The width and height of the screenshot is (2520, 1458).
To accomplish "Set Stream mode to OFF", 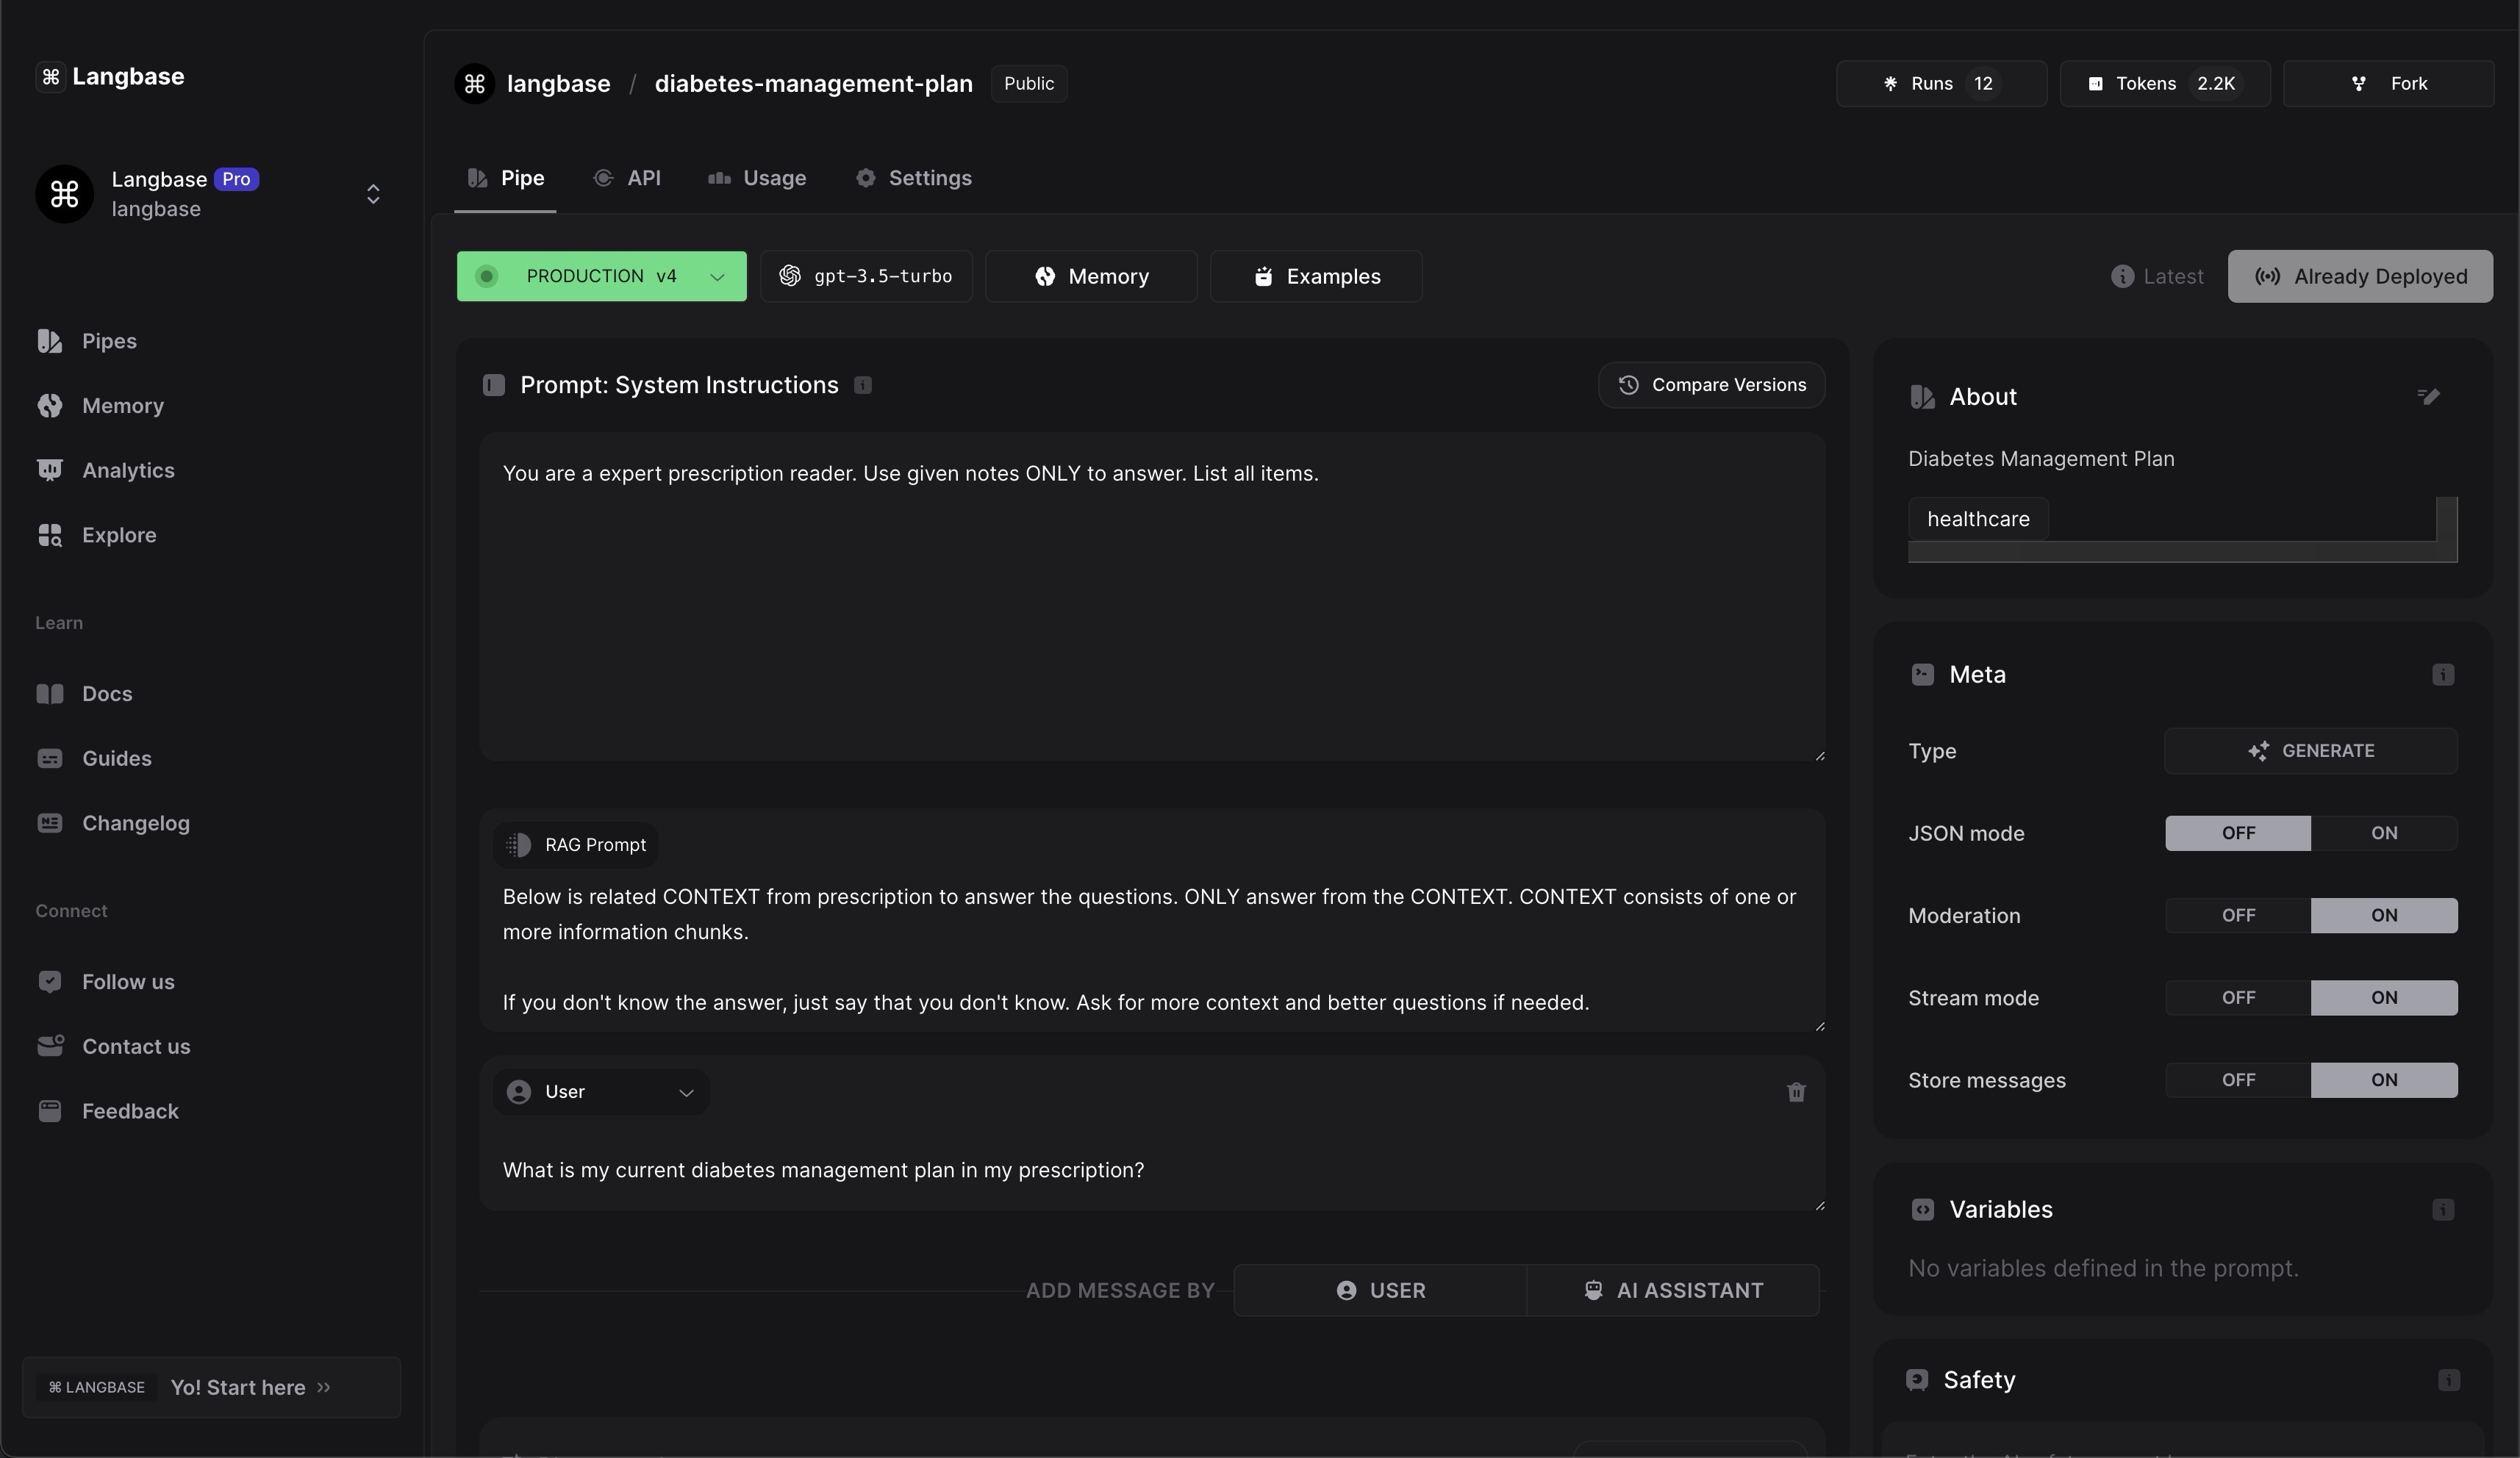I will tap(2238, 998).
